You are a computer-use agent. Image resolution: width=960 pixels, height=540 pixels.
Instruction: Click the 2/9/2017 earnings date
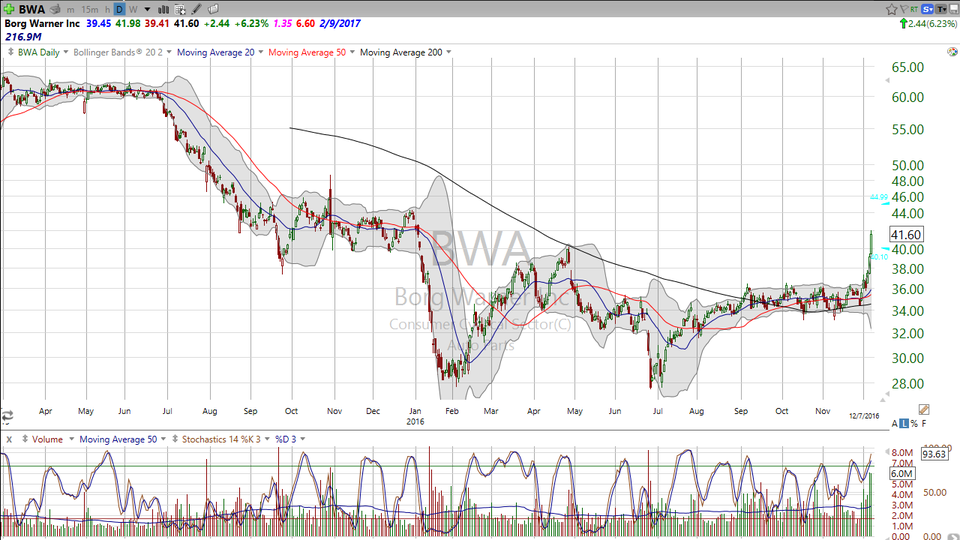tap(340, 23)
